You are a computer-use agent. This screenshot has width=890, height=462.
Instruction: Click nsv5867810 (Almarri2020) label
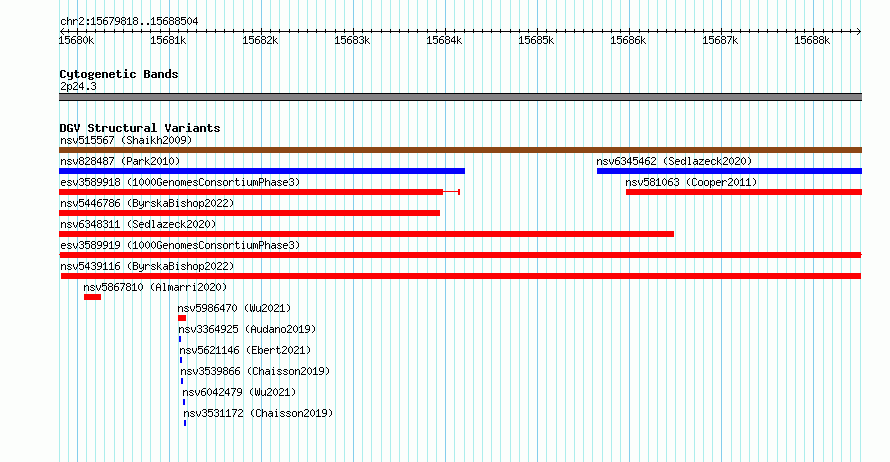tap(155, 287)
